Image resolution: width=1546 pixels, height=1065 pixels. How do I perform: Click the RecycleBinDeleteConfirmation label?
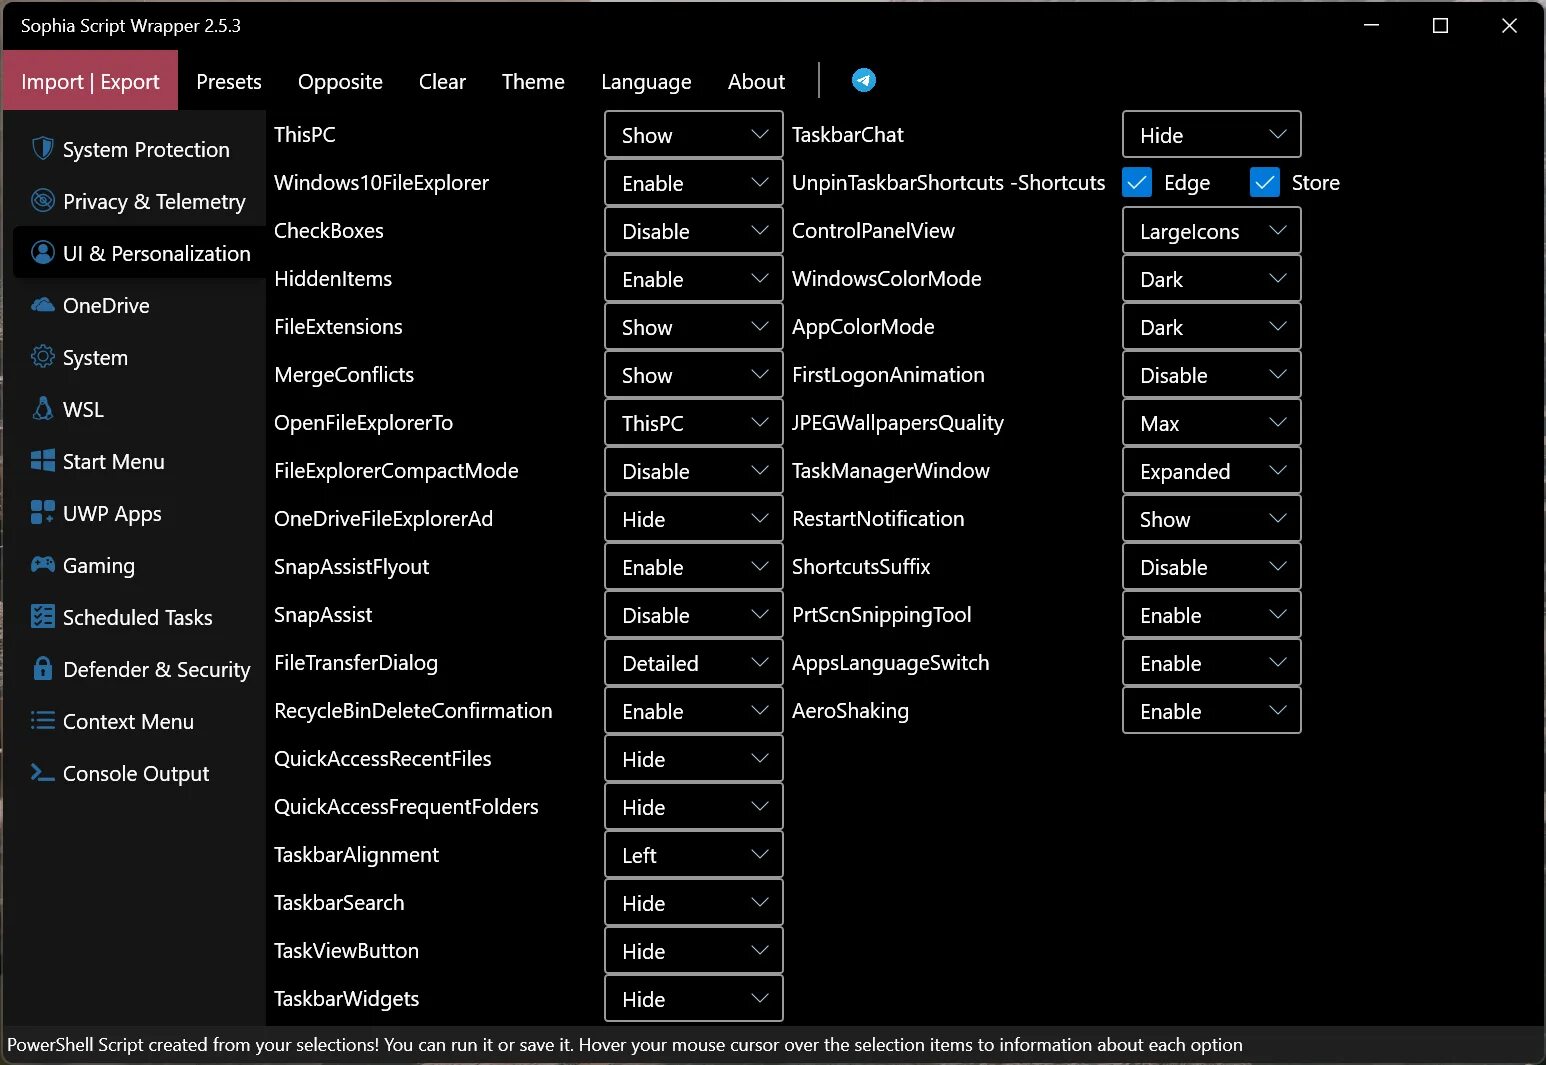[413, 710]
